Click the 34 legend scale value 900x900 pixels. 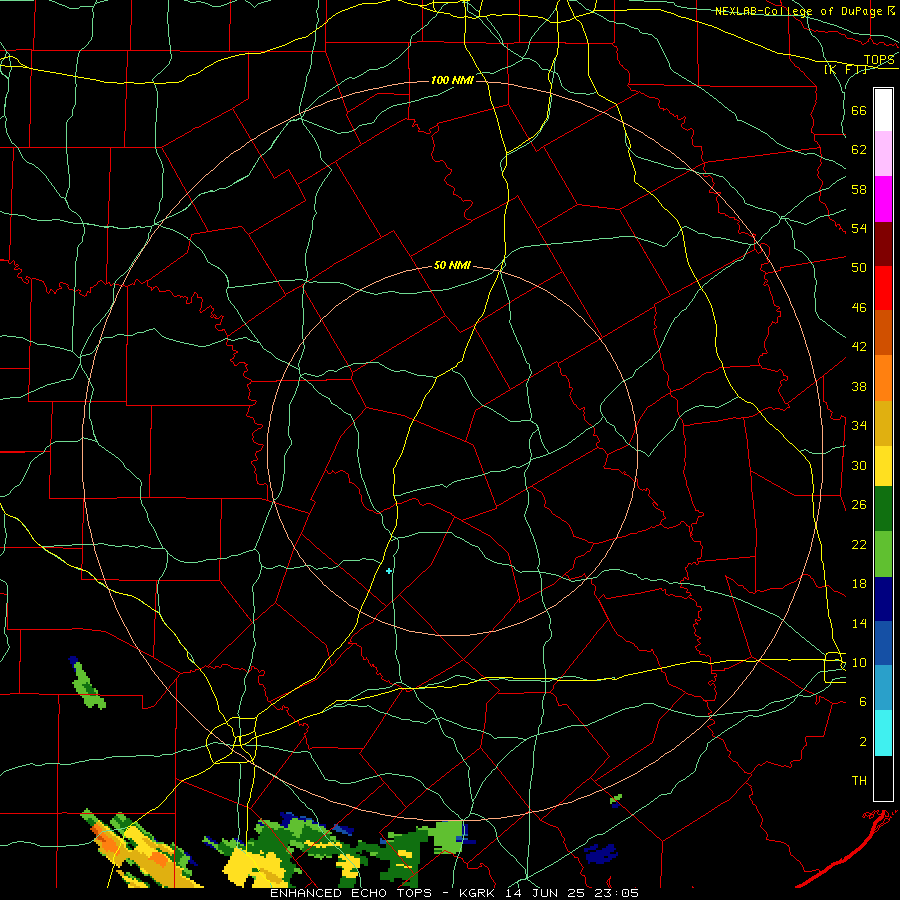pos(859,425)
